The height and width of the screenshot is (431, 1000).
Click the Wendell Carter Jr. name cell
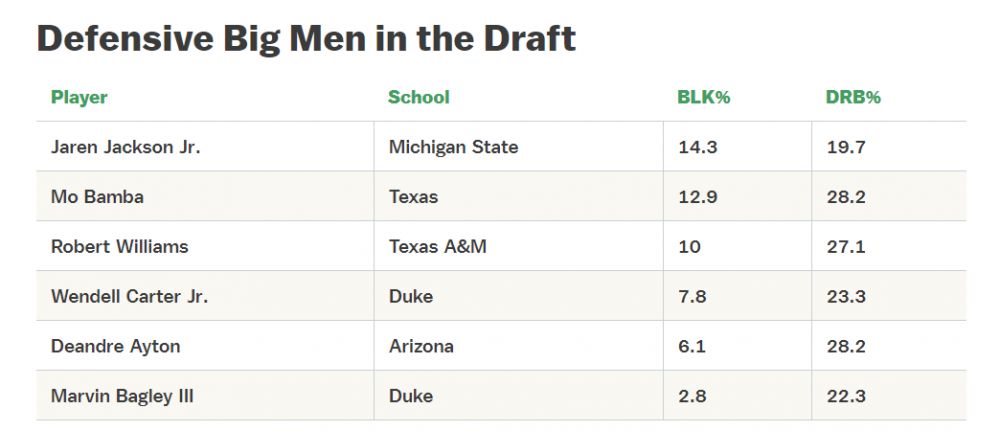tap(129, 296)
